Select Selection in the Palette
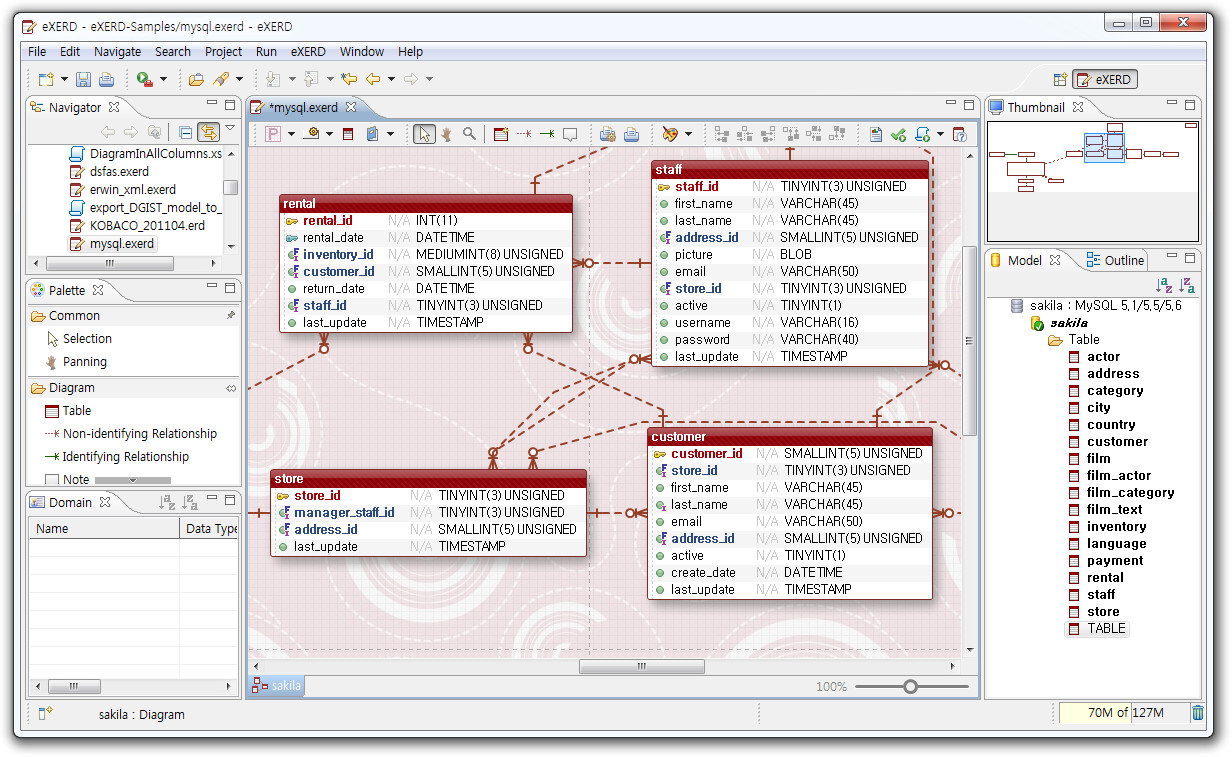 (x=78, y=338)
